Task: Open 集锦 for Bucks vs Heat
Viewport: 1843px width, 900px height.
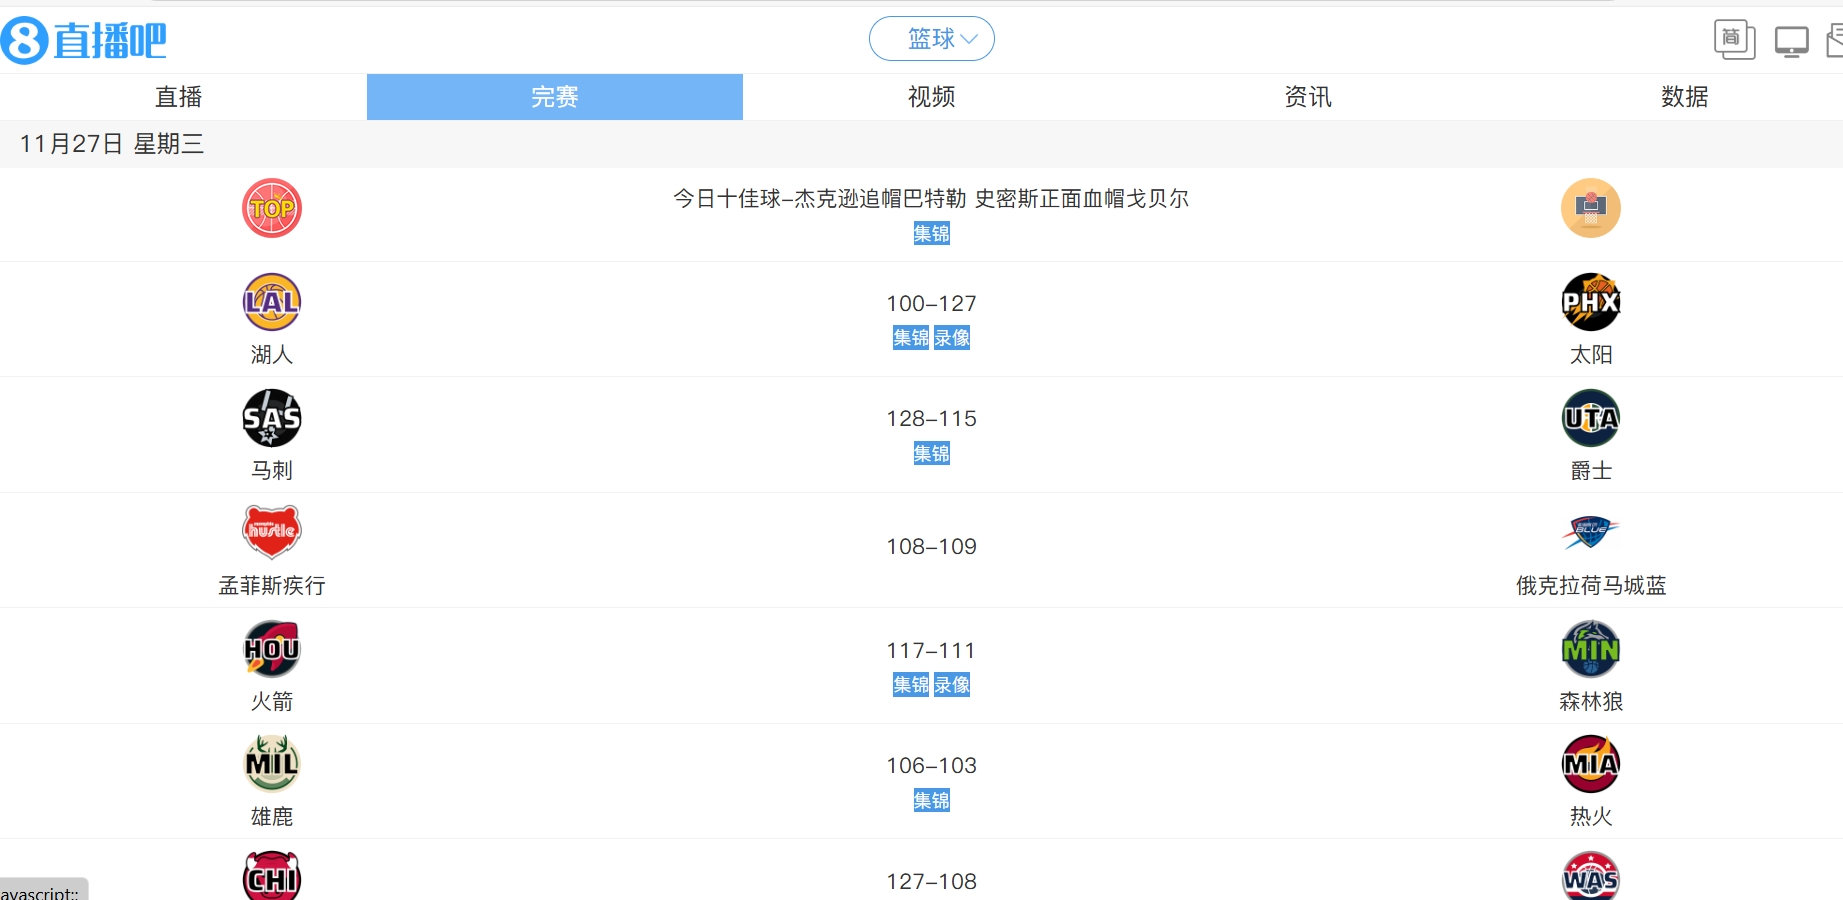Action: coord(931,800)
